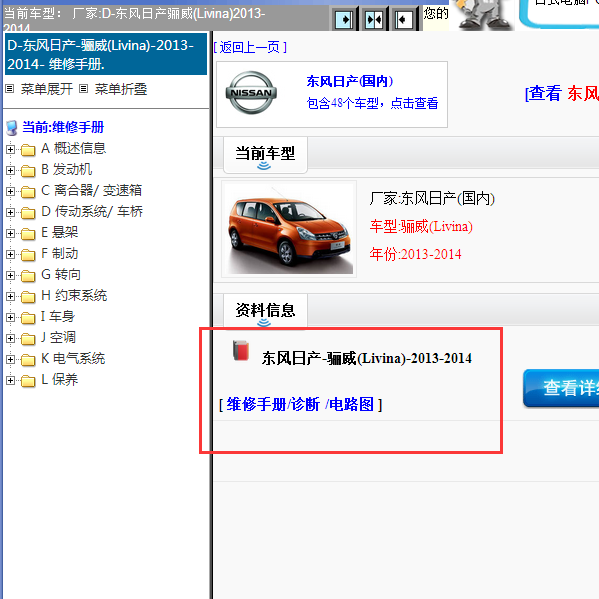Select the K 电气系统 tree label
The image size is (599, 599).
73,359
